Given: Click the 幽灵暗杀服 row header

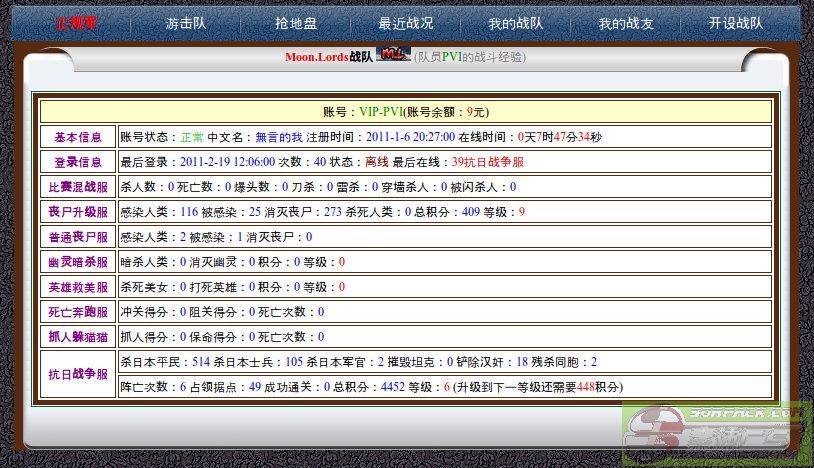Looking at the screenshot, I should tap(78, 262).
